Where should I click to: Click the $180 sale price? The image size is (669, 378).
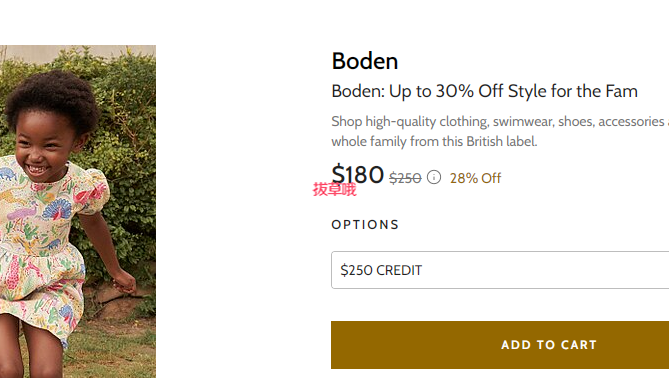coord(358,174)
